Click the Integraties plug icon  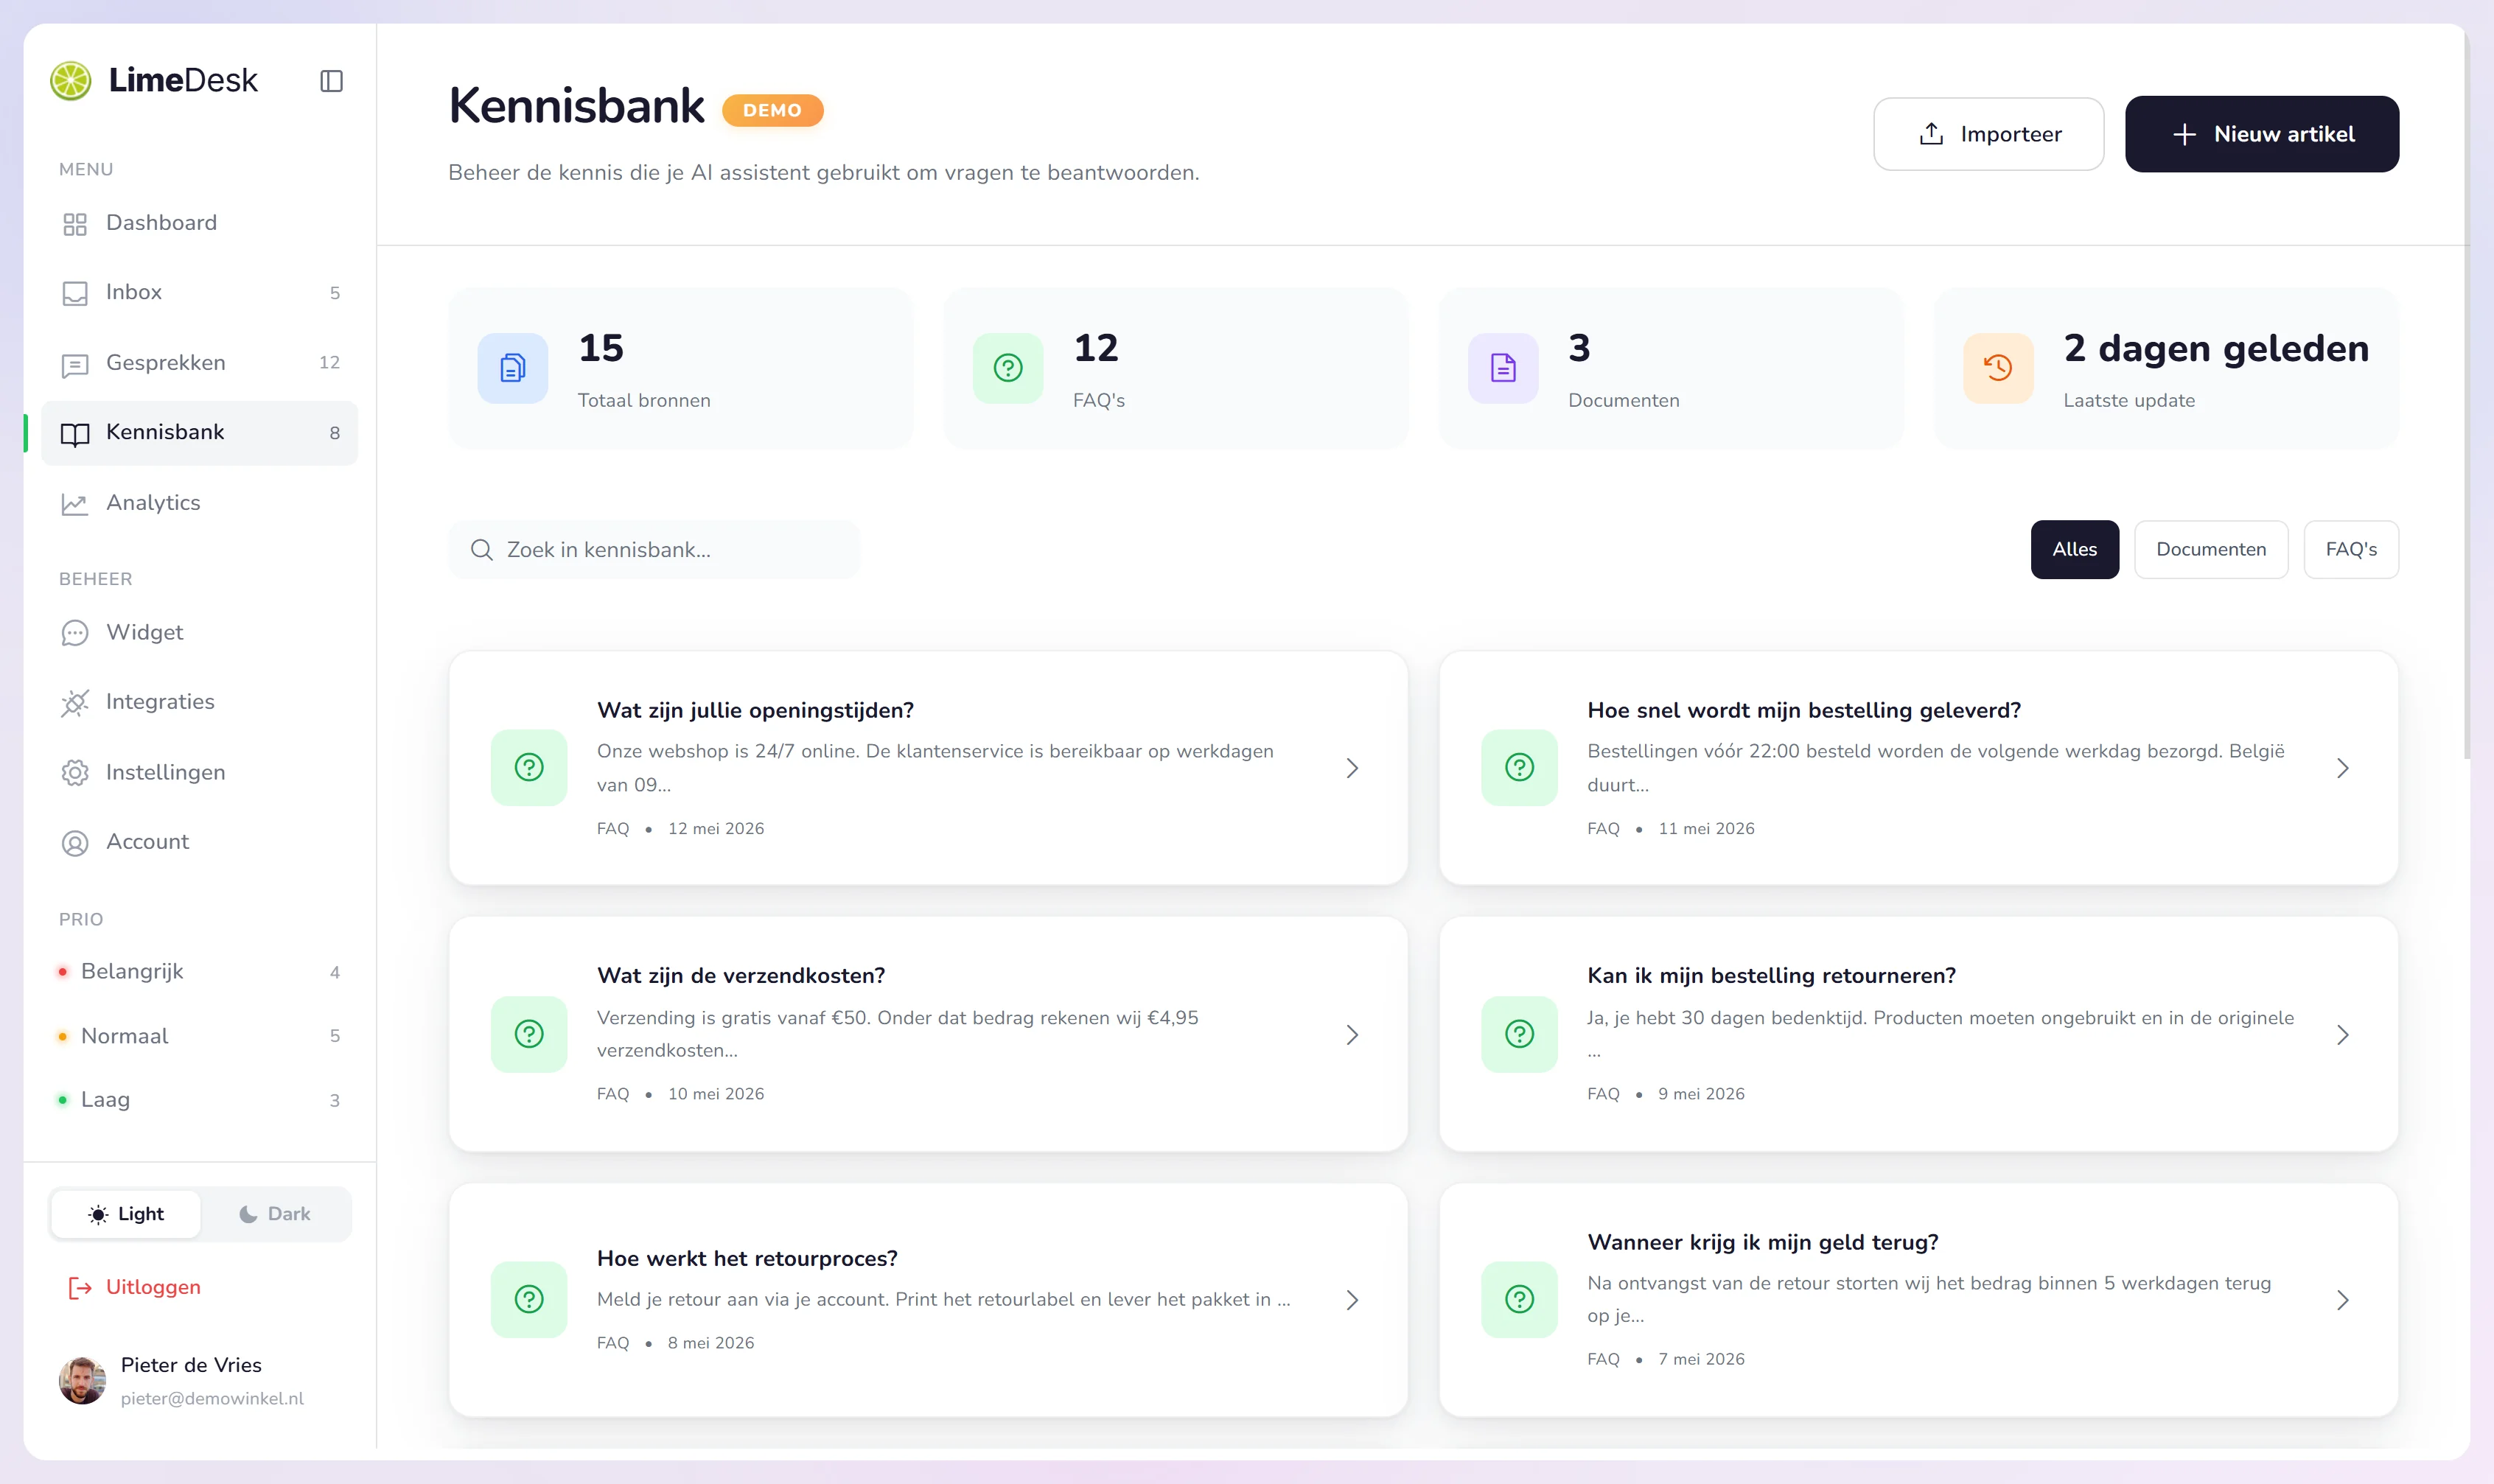(75, 703)
